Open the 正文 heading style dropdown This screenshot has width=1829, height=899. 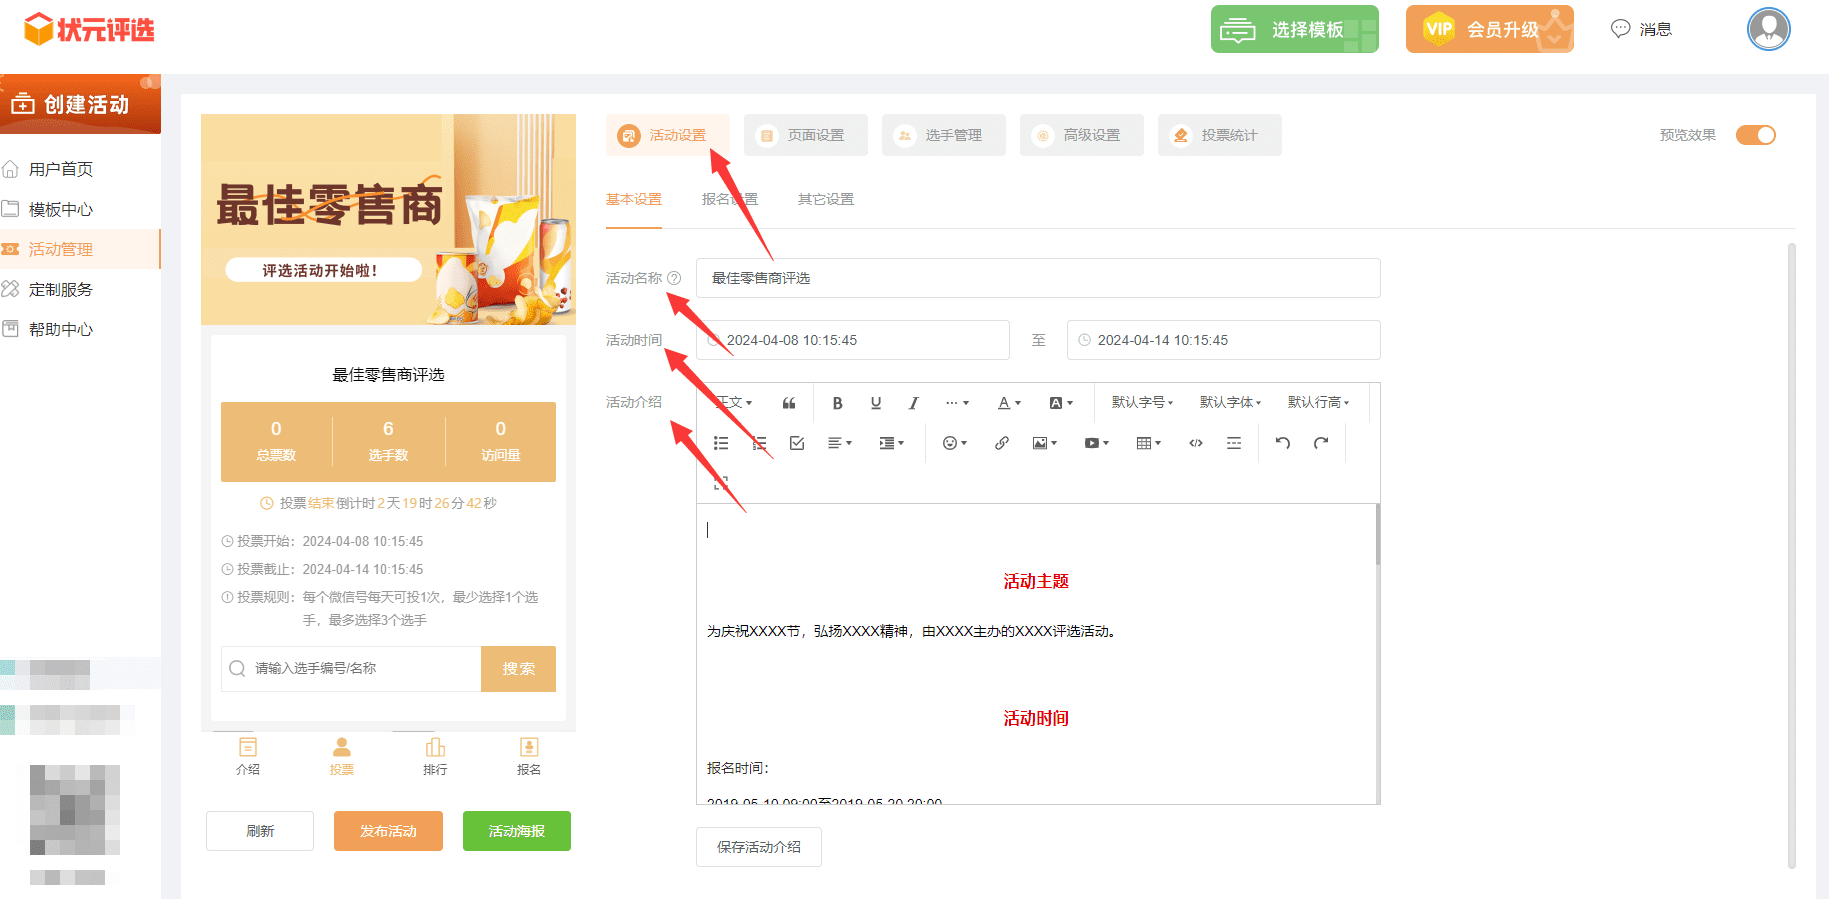[734, 403]
